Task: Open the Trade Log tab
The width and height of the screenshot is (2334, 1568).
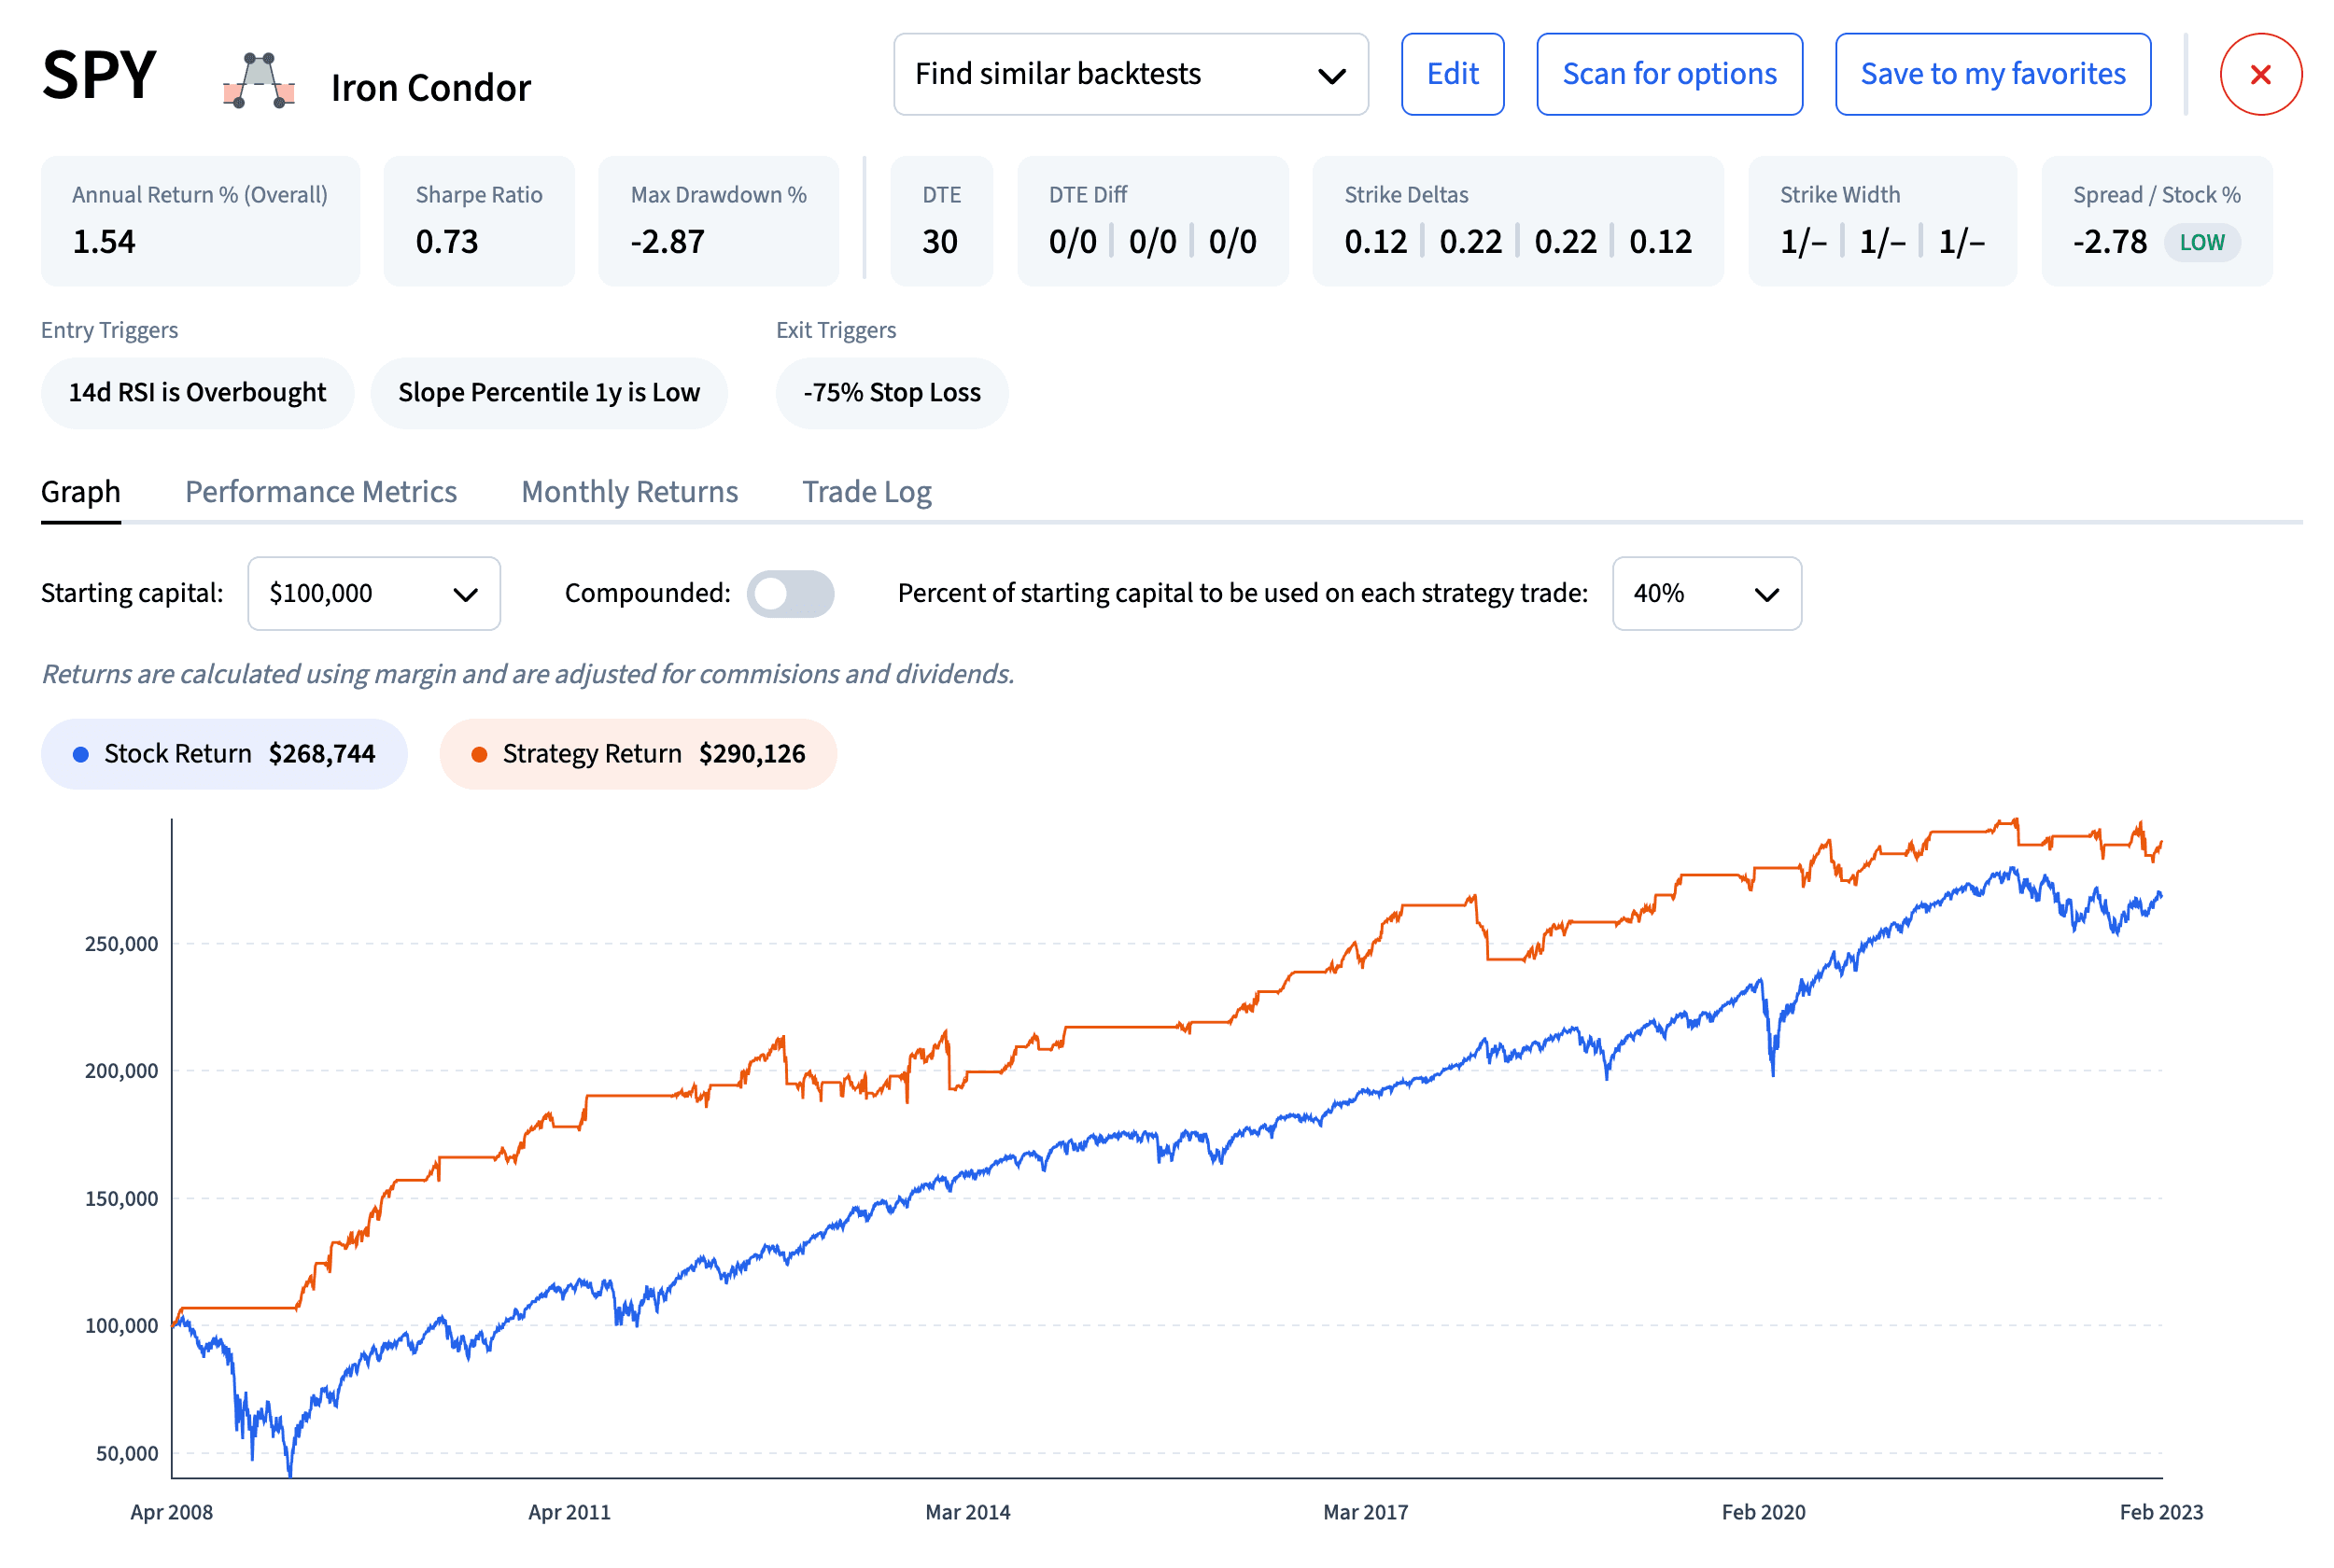Action: point(866,491)
